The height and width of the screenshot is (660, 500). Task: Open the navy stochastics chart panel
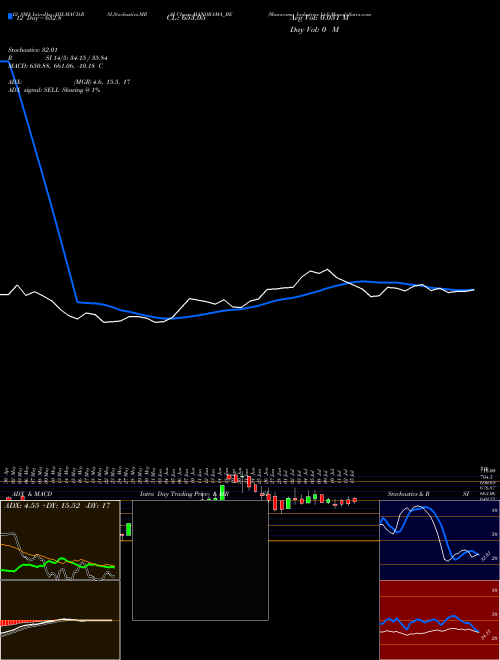click(x=439, y=540)
